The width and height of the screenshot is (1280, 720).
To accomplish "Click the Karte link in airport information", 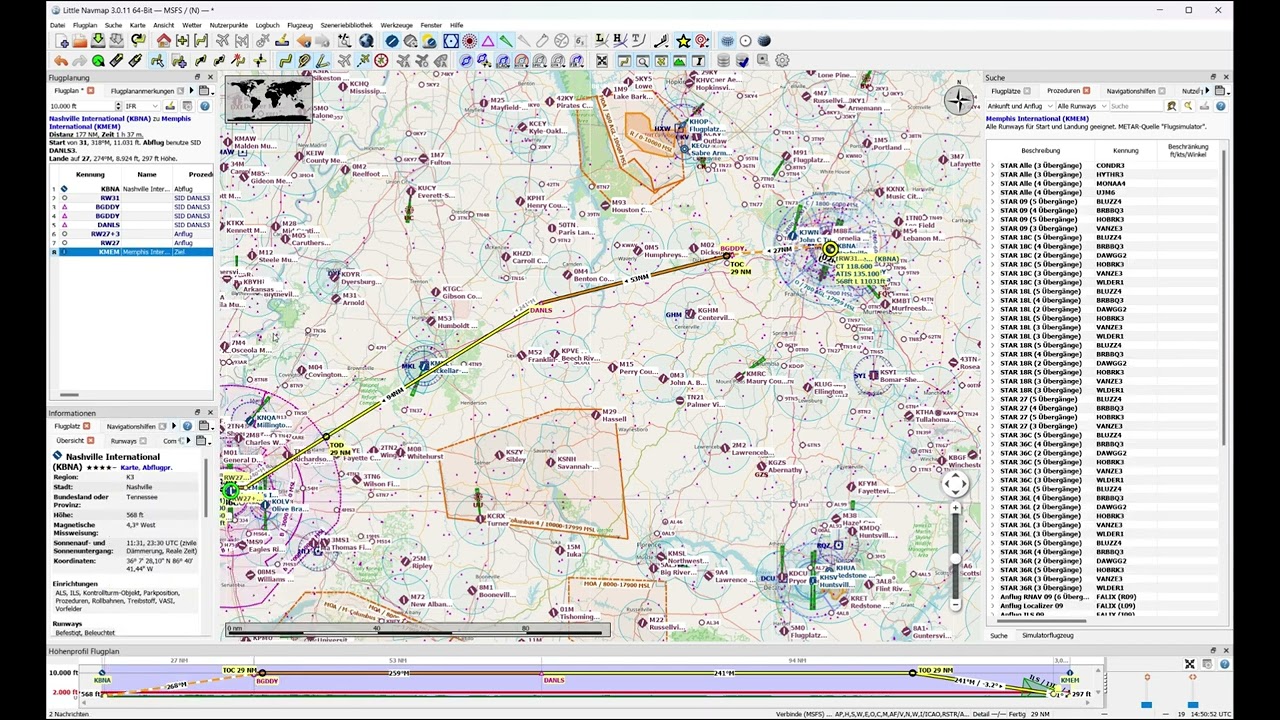I will coord(131,467).
